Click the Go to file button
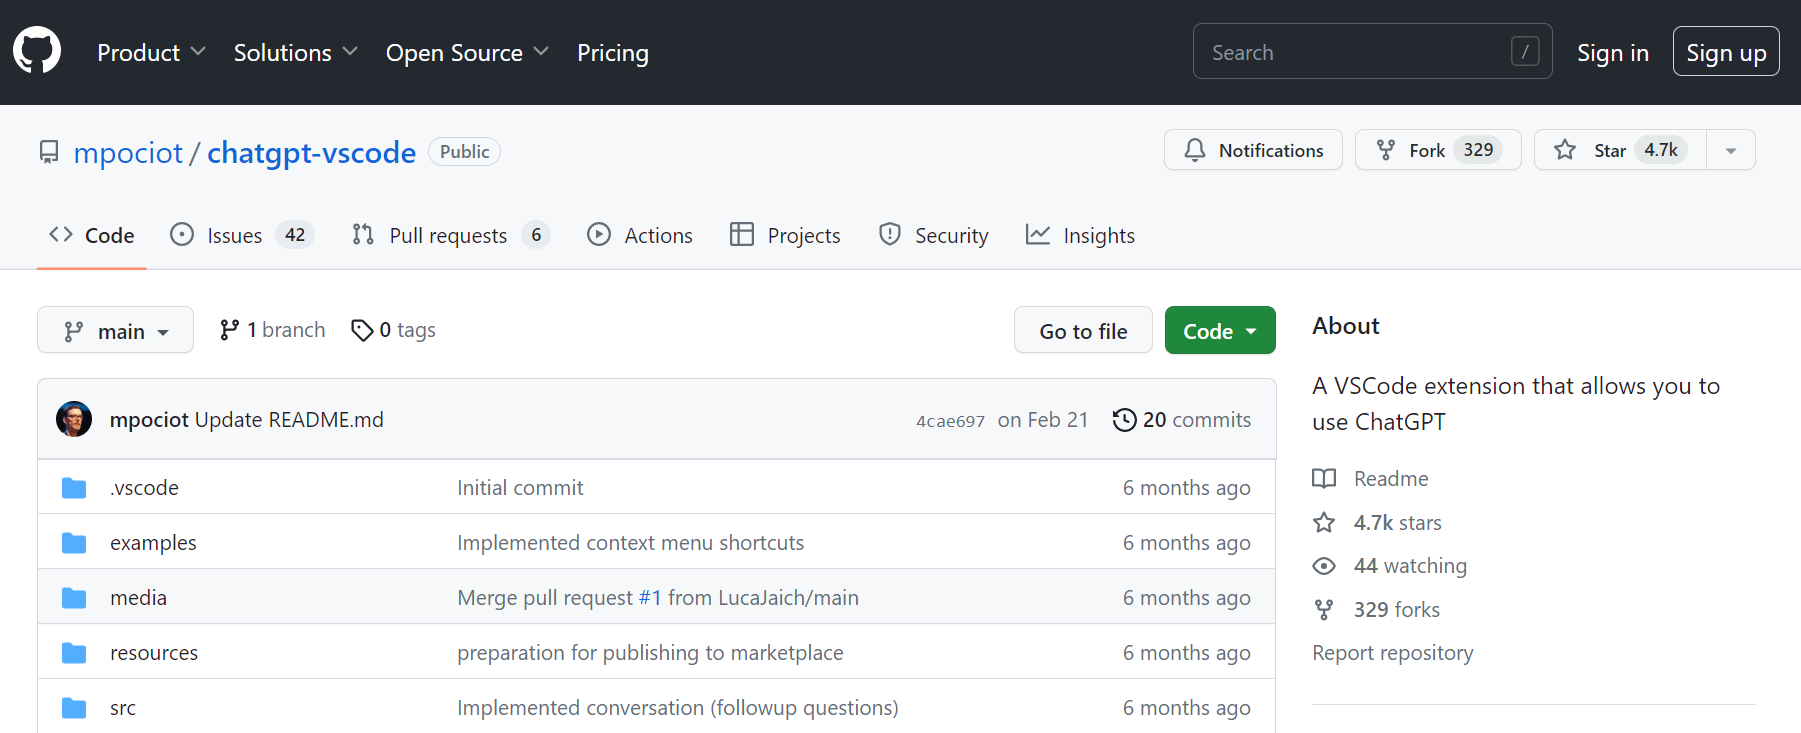 pos(1083,330)
